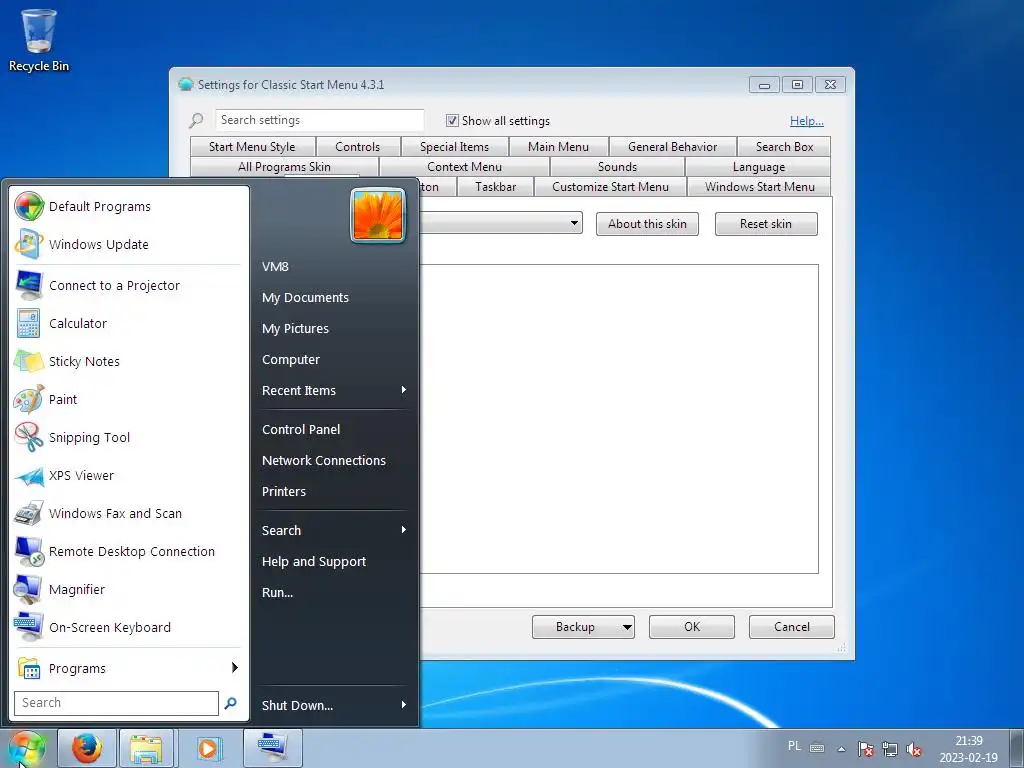Launch Windows Update entry
The height and width of the screenshot is (768, 1024).
(129, 244)
